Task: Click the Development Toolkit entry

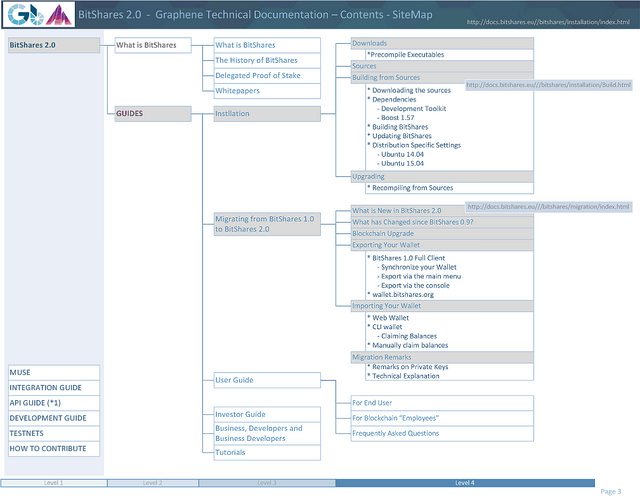Action: (413, 109)
